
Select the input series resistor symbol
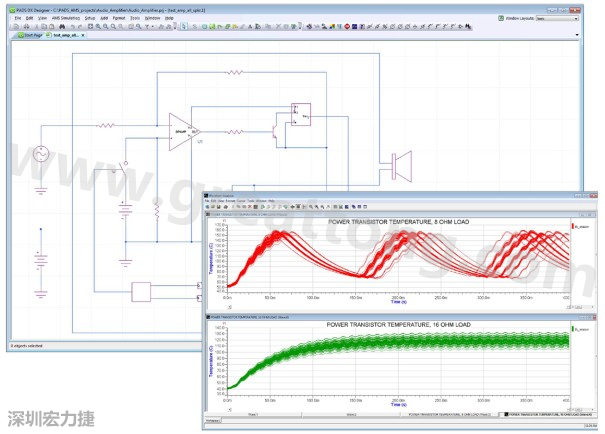108,126
